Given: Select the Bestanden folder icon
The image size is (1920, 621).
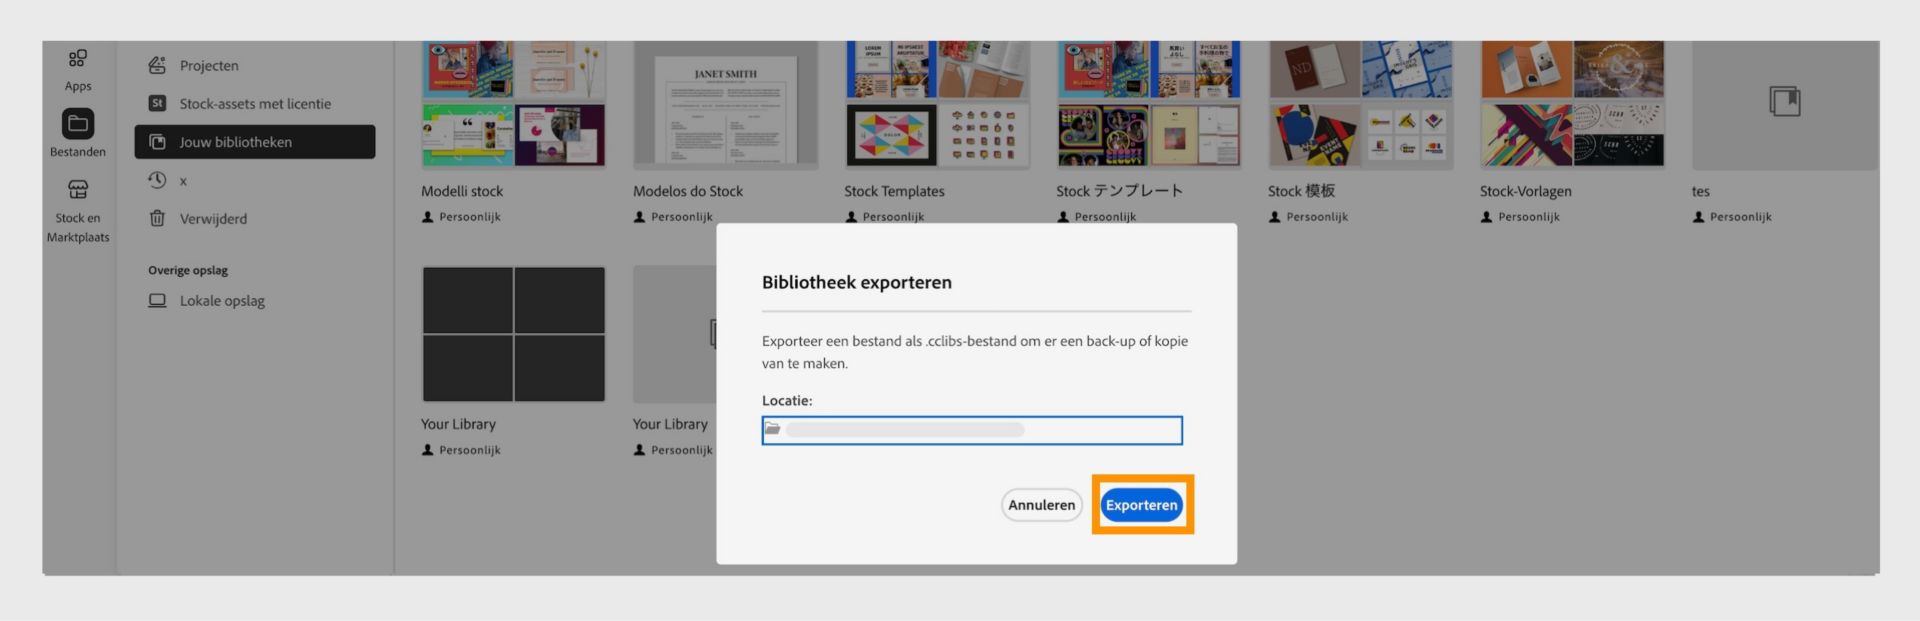Looking at the screenshot, I should coord(78,124).
